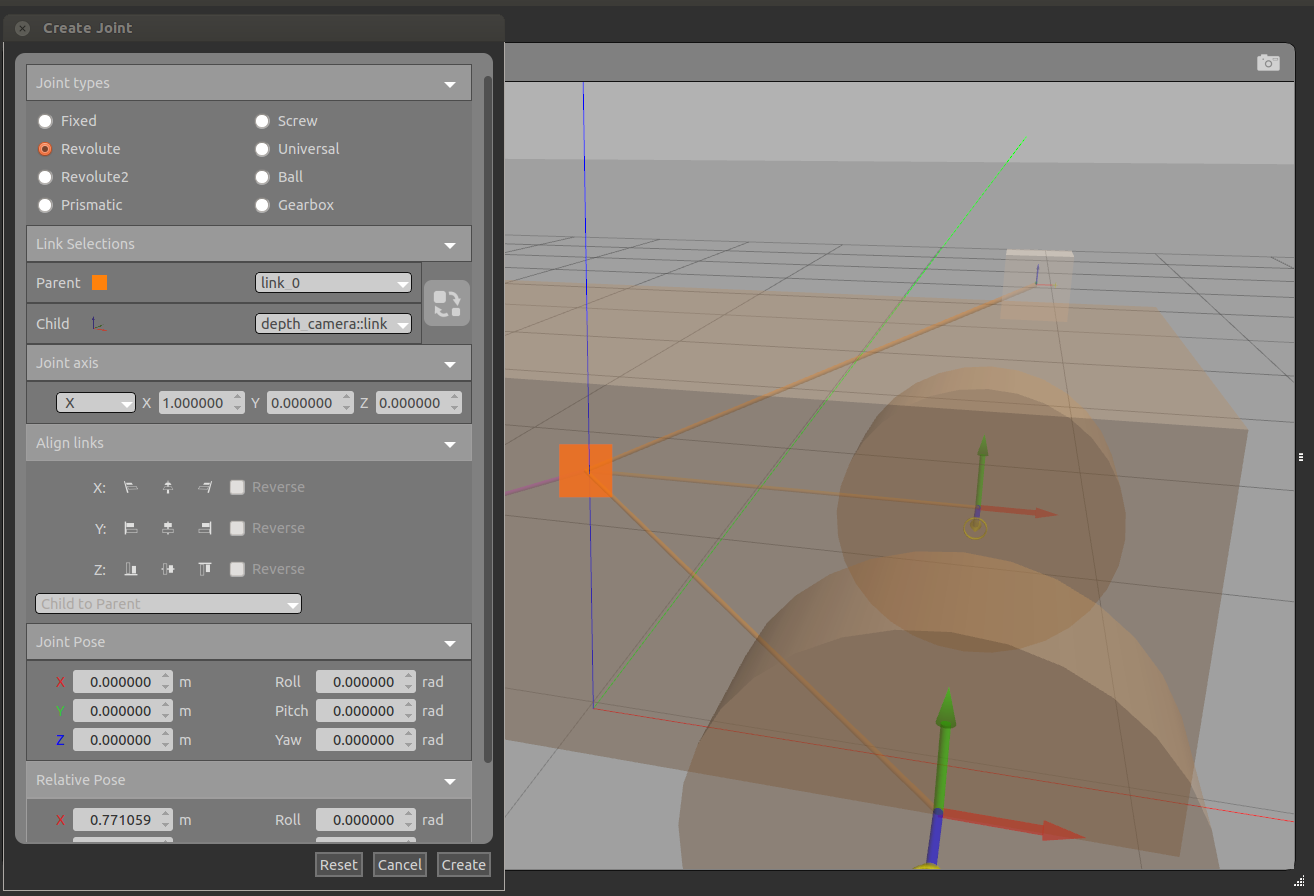Click the Cancel button

[400, 865]
